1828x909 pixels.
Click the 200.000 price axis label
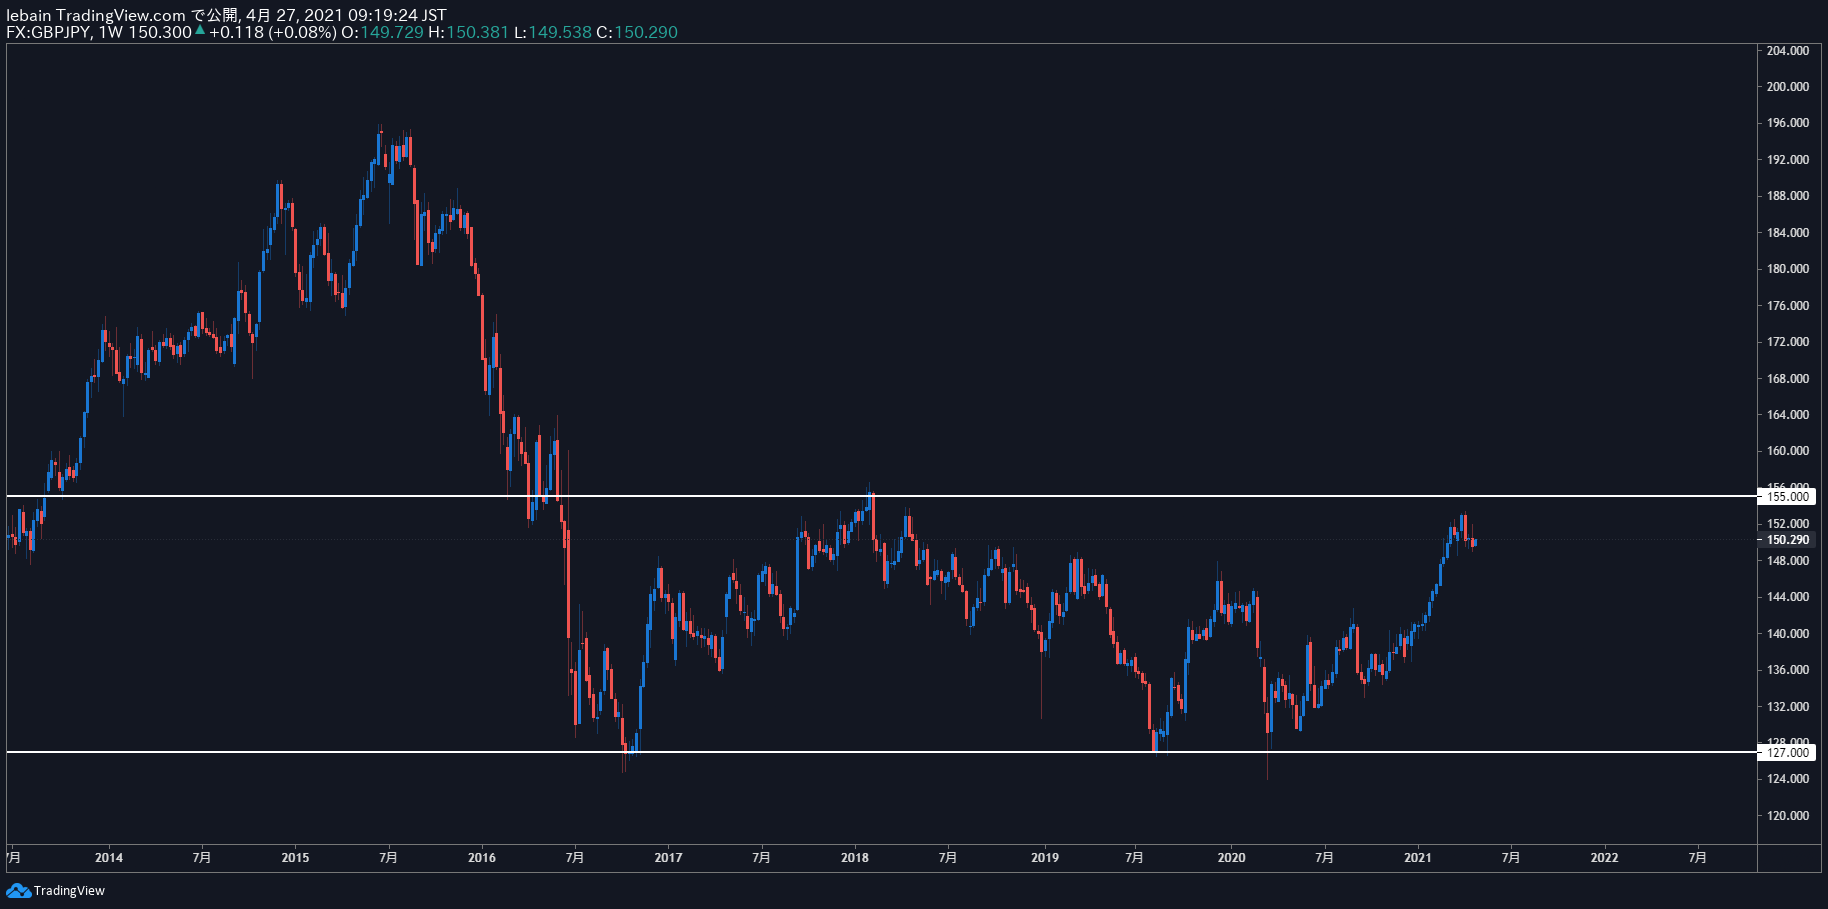tap(1787, 87)
